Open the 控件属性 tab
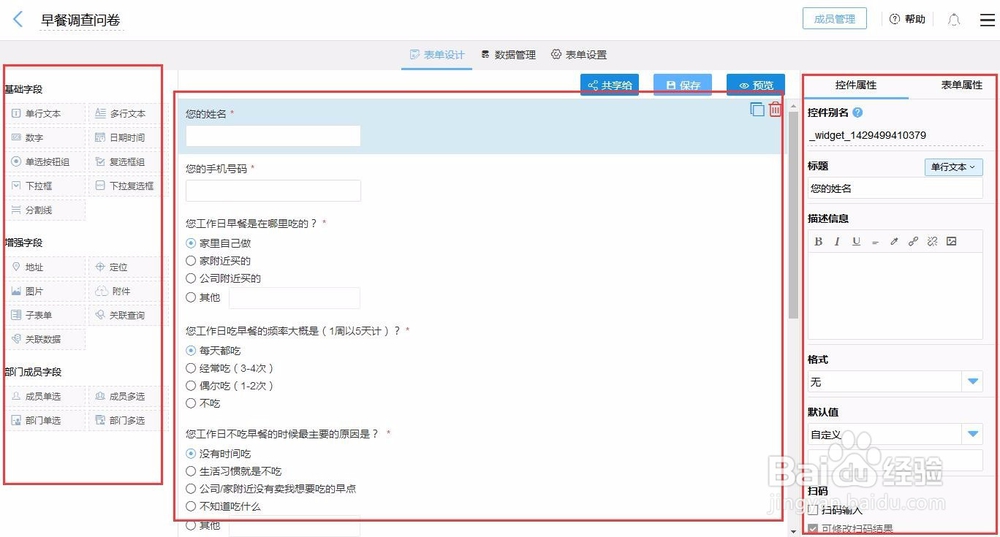Screen dimensions: 1000x537 [x=856, y=85]
